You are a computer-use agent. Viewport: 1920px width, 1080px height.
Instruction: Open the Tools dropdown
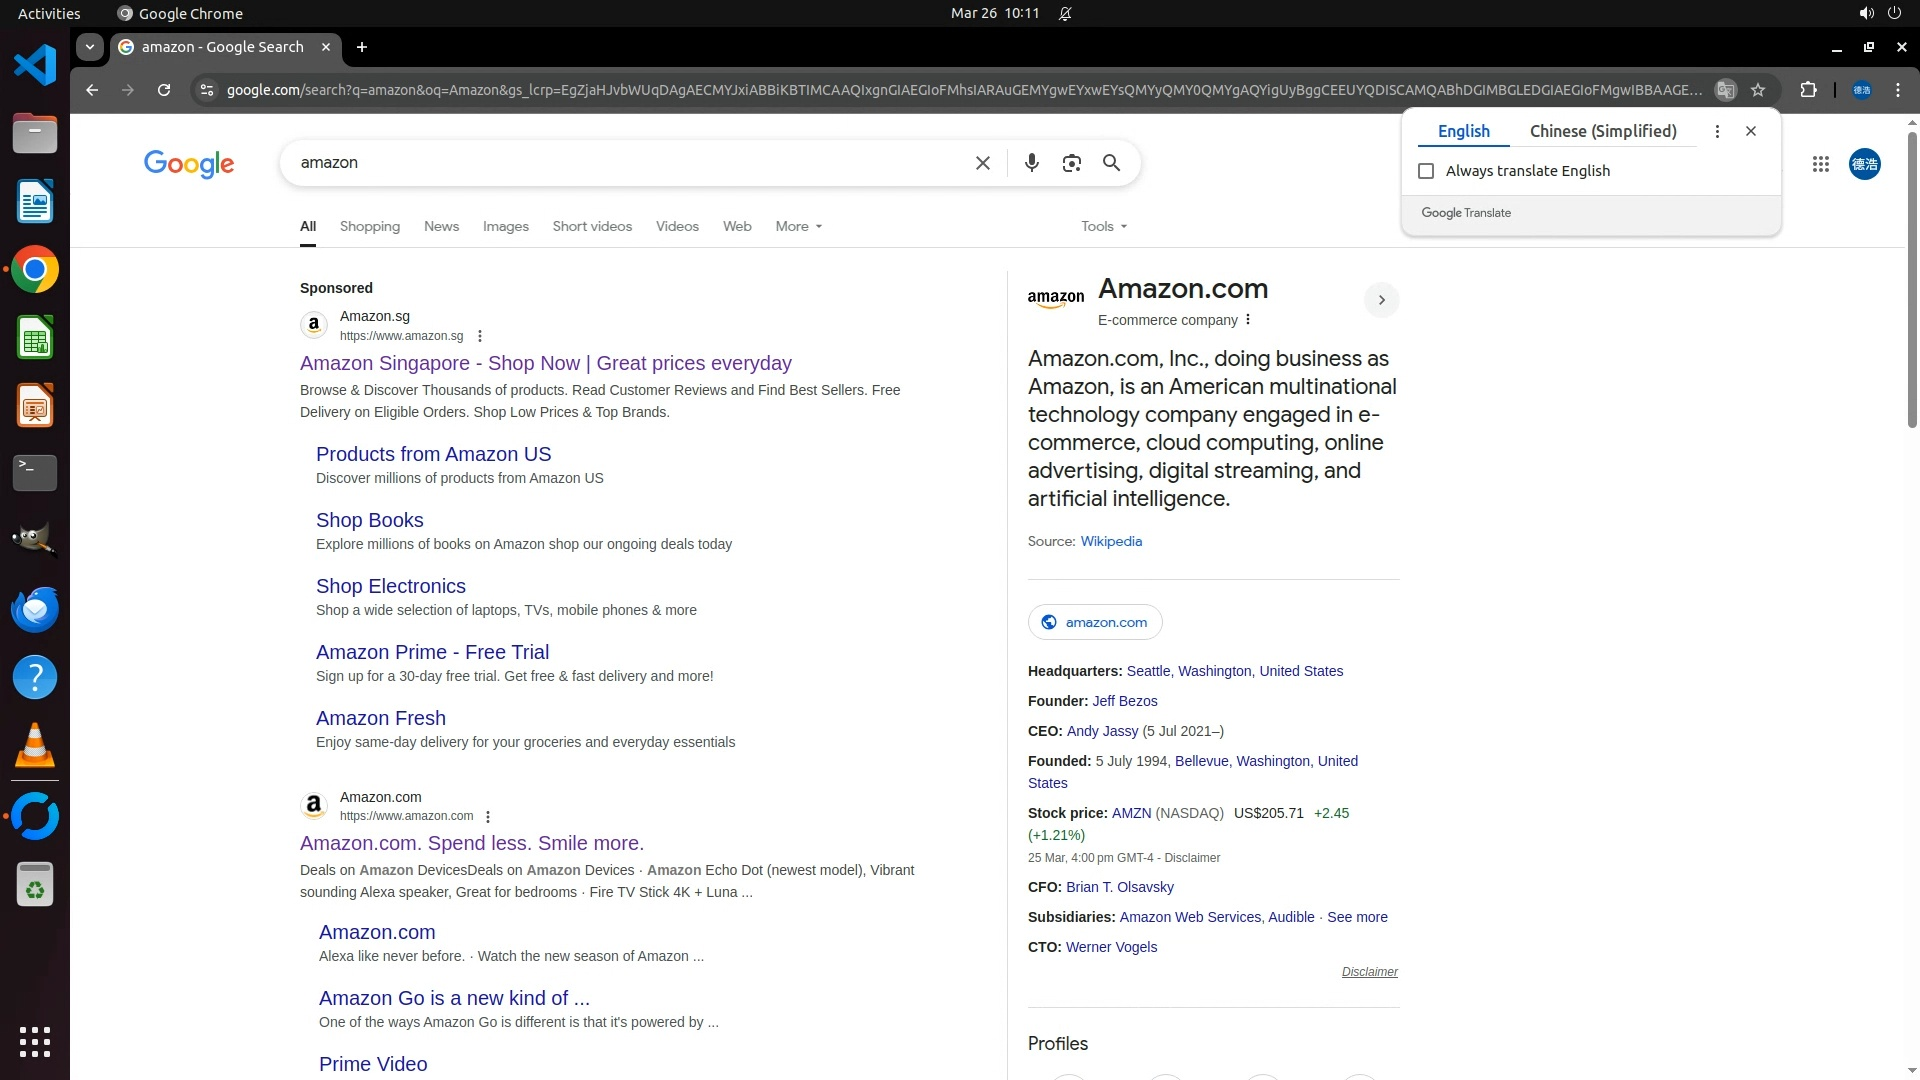point(1103,226)
